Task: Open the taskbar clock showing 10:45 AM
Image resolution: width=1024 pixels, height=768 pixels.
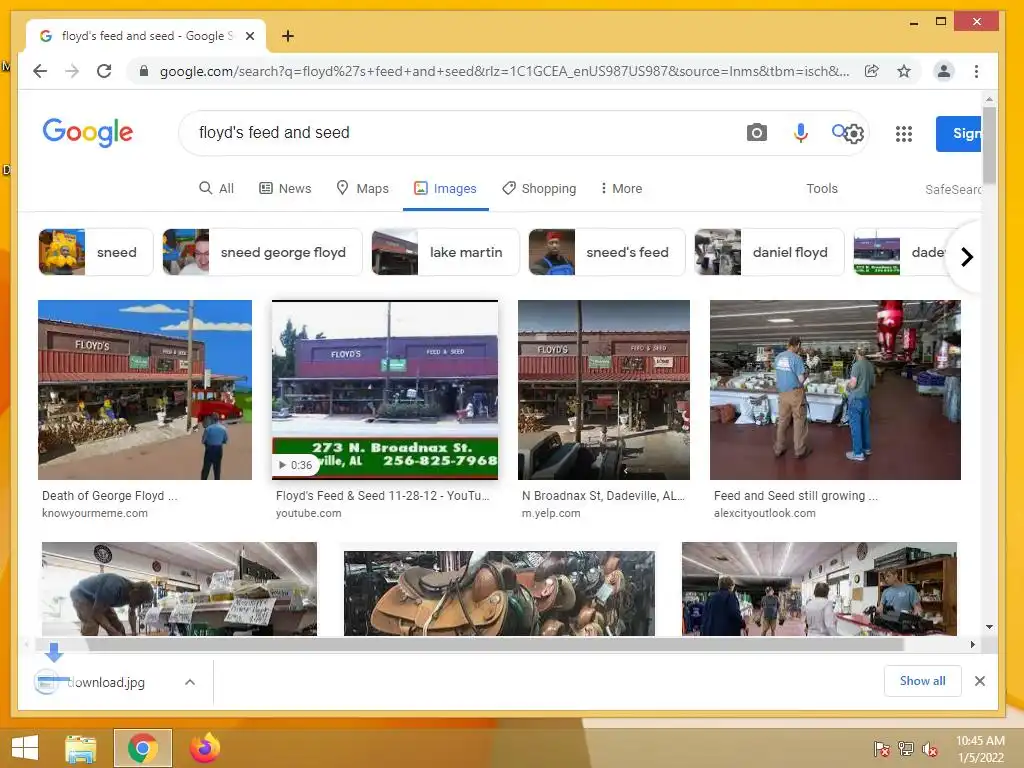Action: point(980,749)
